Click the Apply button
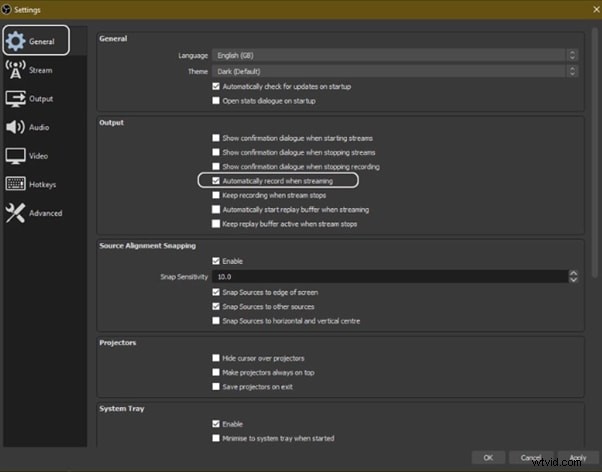 (x=574, y=457)
